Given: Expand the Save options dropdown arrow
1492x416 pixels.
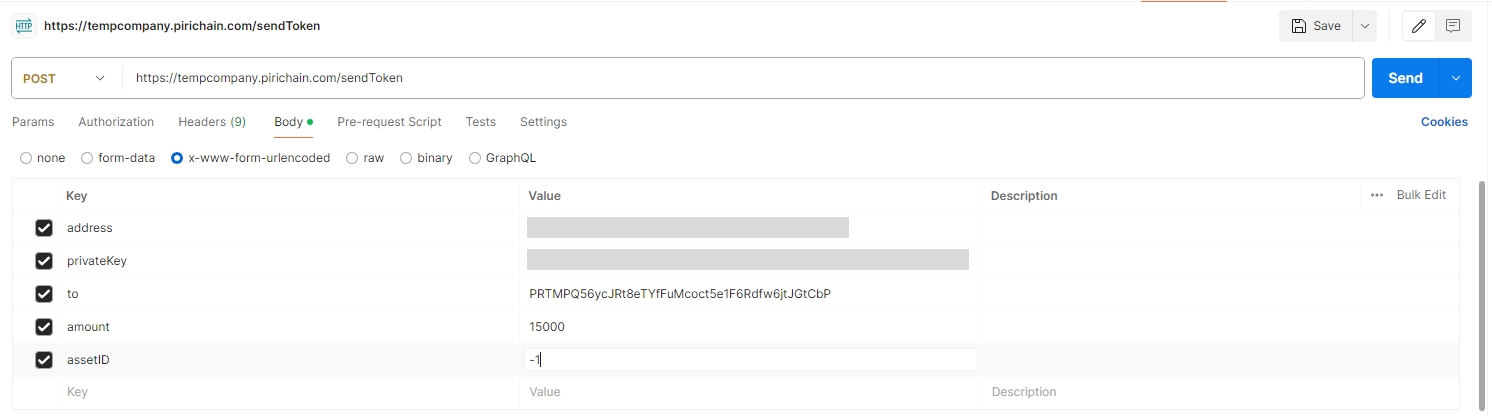Looking at the screenshot, I should pos(1365,26).
